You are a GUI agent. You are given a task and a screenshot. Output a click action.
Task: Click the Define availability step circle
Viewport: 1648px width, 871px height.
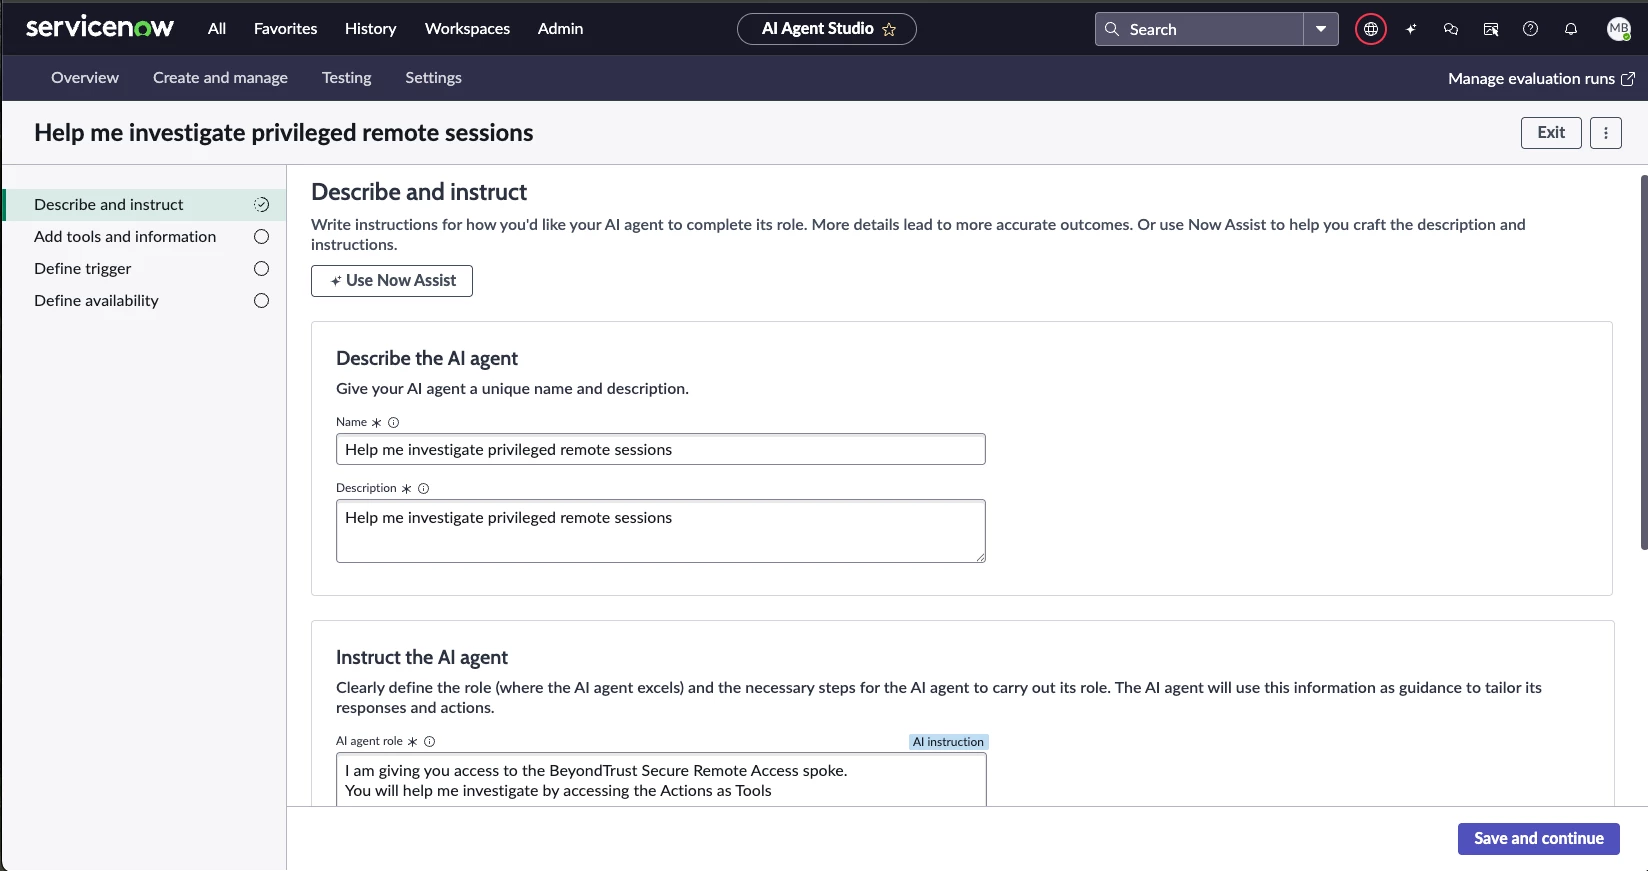[x=261, y=301]
